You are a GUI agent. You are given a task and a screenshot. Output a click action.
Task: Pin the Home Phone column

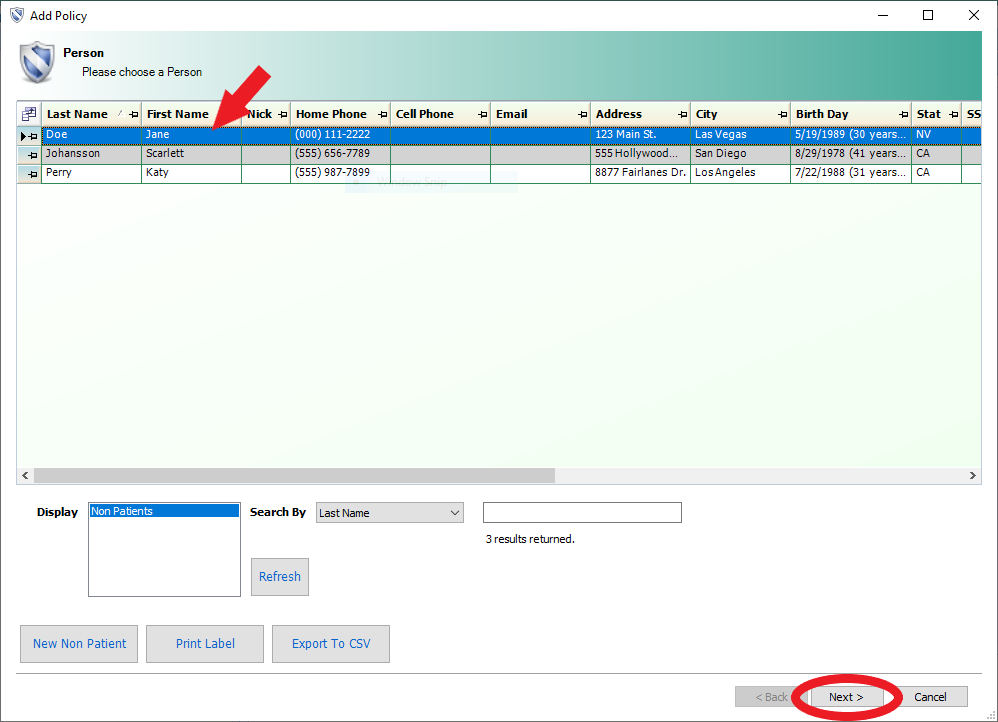pyautogui.click(x=383, y=115)
